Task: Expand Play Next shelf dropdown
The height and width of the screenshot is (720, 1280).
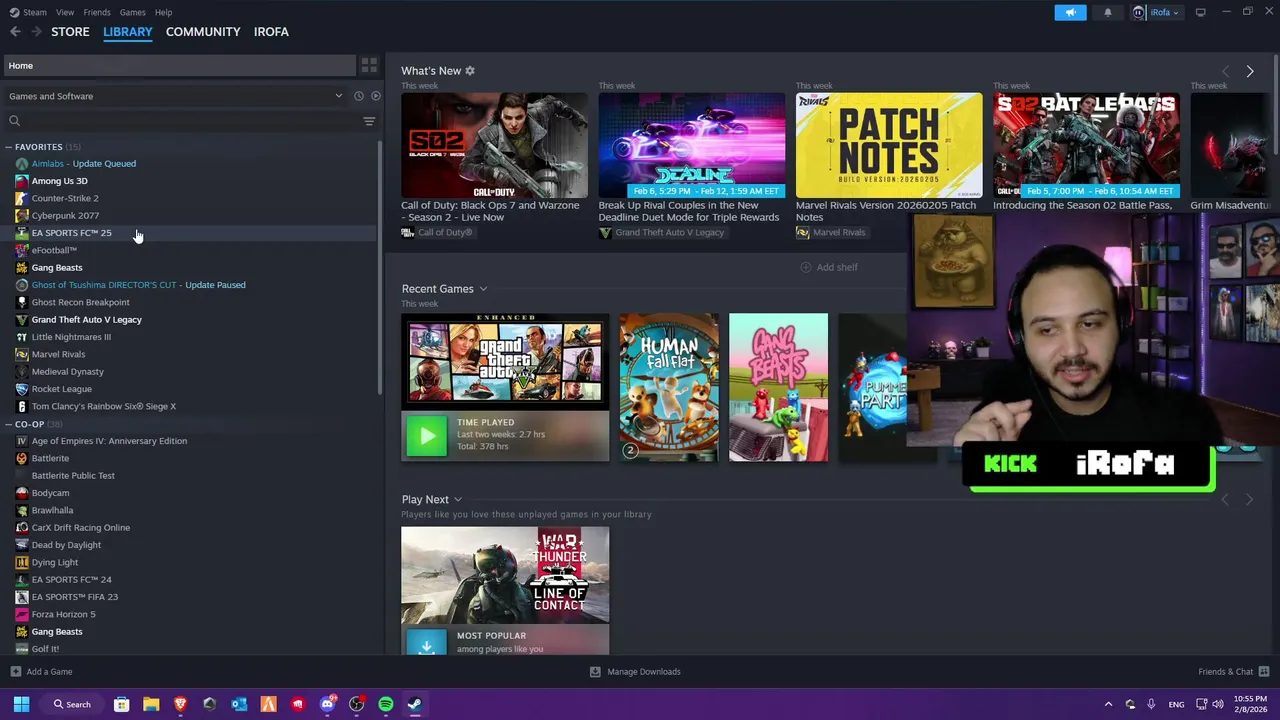Action: pos(458,500)
